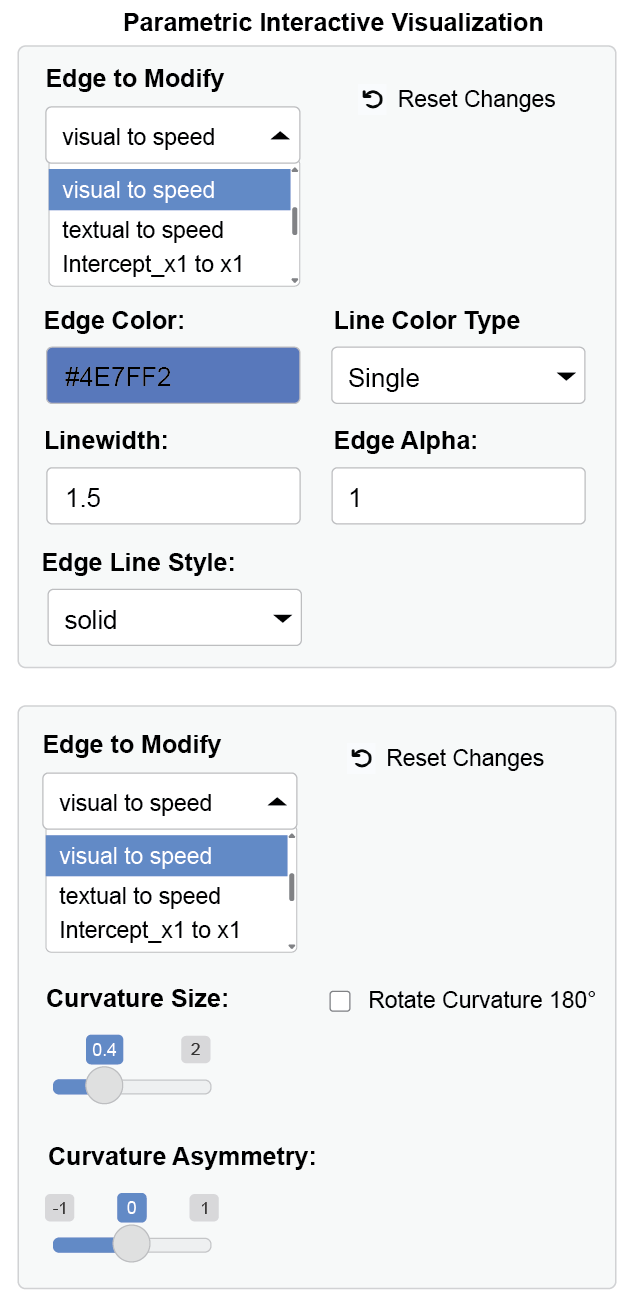Viewport: 631px width, 1290px height.
Task: Click the Curvature Asymmetry slider handle
Action: point(131,1244)
